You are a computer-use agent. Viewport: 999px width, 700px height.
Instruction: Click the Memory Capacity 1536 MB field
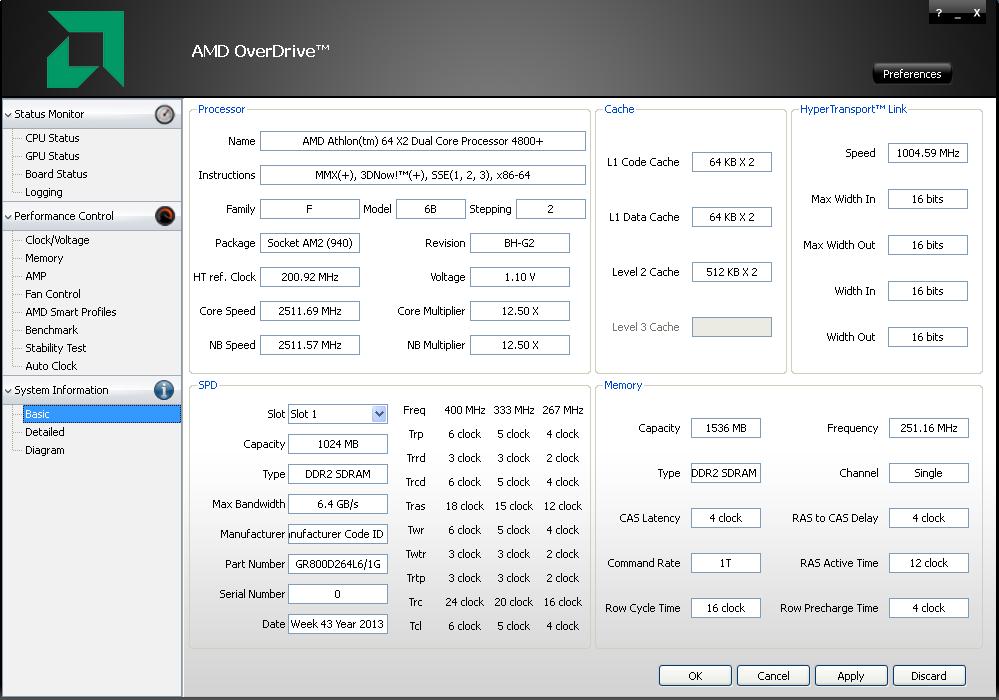726,428
